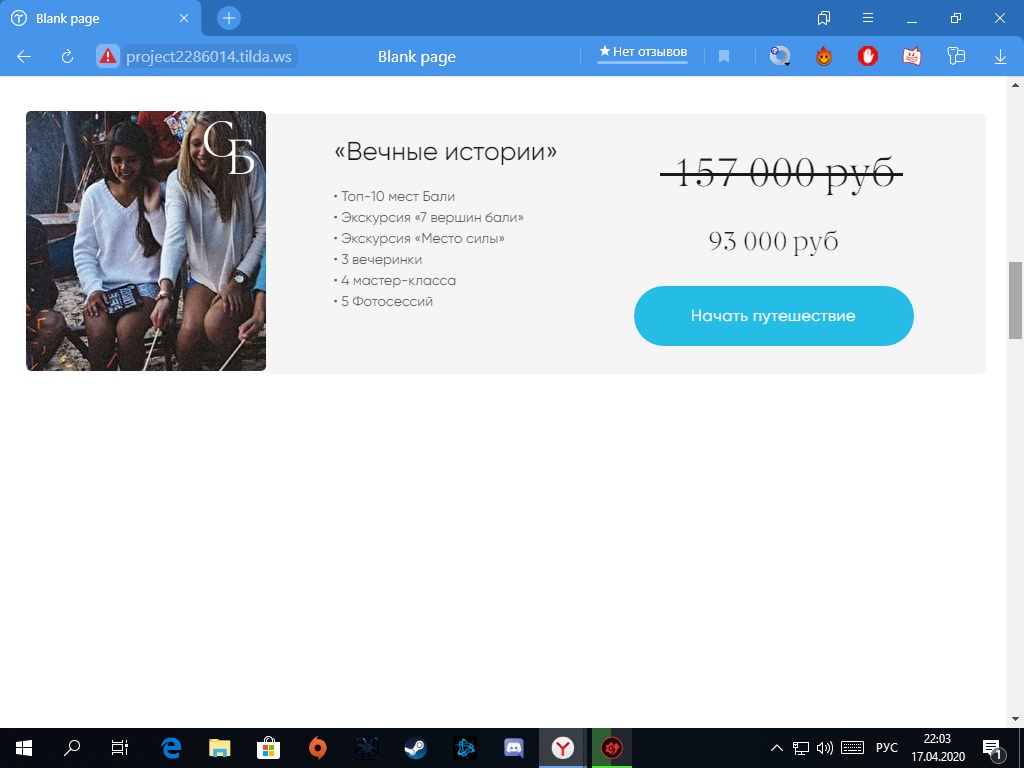Click the red cat face extension icon
1024x768 pixels.
pos(912,57)
